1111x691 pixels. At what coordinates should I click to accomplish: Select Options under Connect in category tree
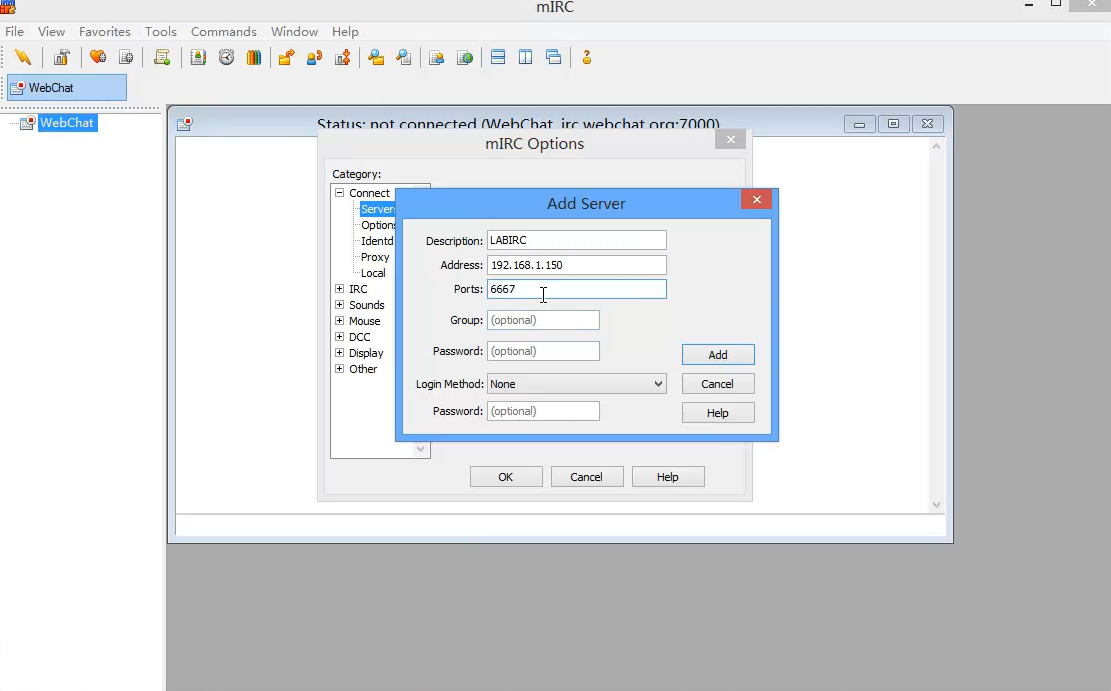click(378, 225)
